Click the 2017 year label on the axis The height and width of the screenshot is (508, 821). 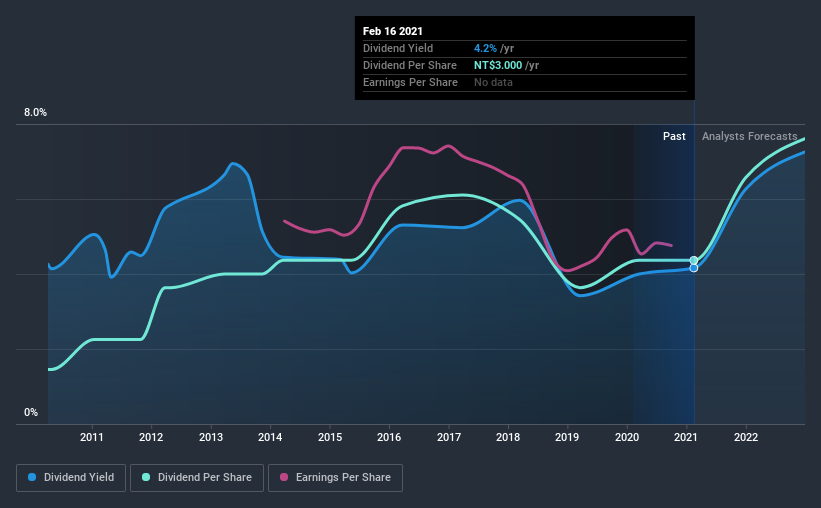(449, 437)
